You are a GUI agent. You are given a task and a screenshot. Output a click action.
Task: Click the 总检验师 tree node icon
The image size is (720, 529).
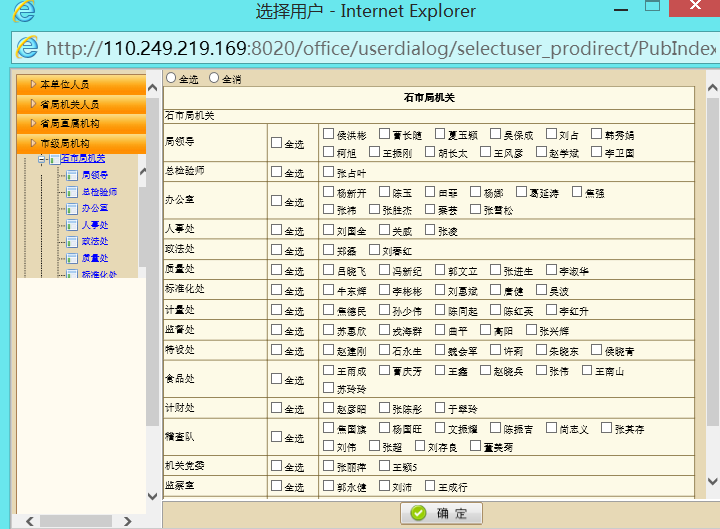coord(72,192)
